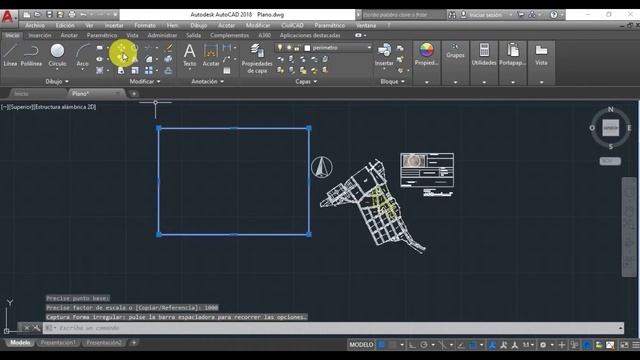Screen dimensions: 640x360
Task: Expand the Bloque panel
Action: coord(392,82)
